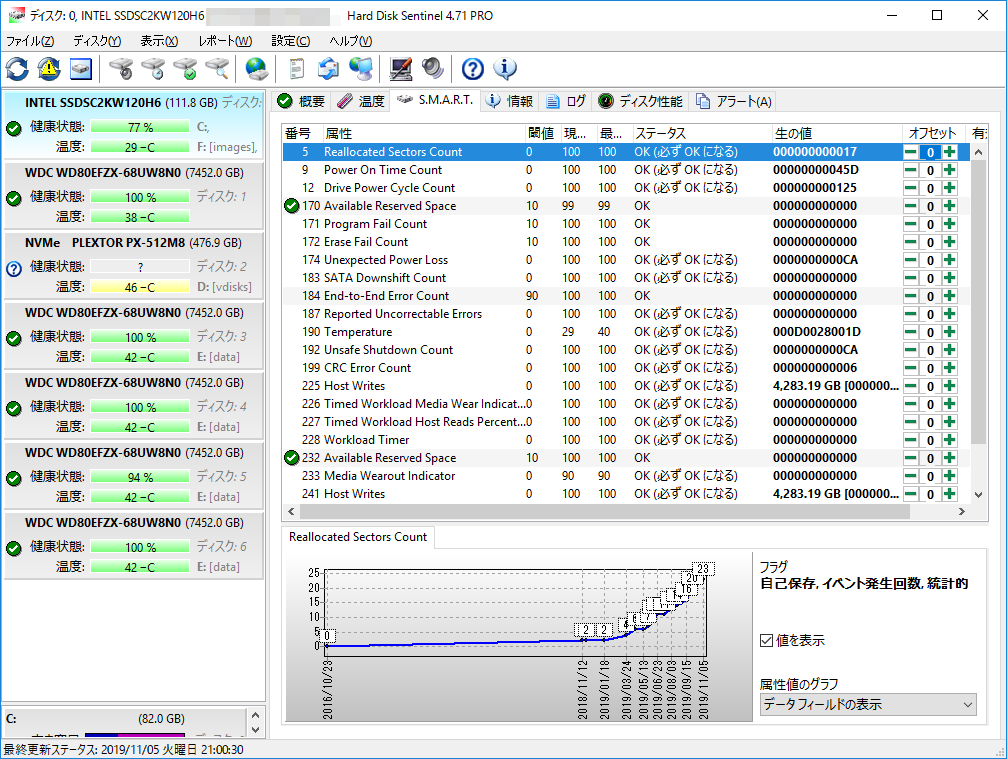This screenshot has width=1007, height=759.
Task: Switch to the 情報 tab
Action: 509,101
